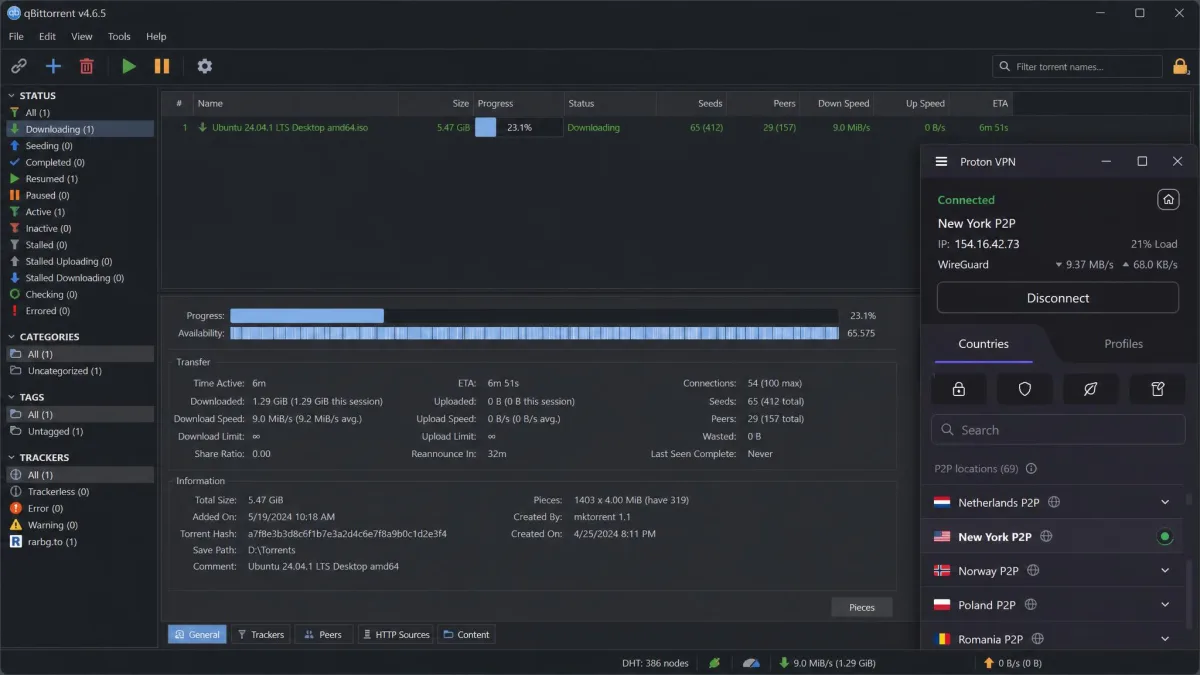Click the globe icon beside New York P2P

(x=1046, y=537)
